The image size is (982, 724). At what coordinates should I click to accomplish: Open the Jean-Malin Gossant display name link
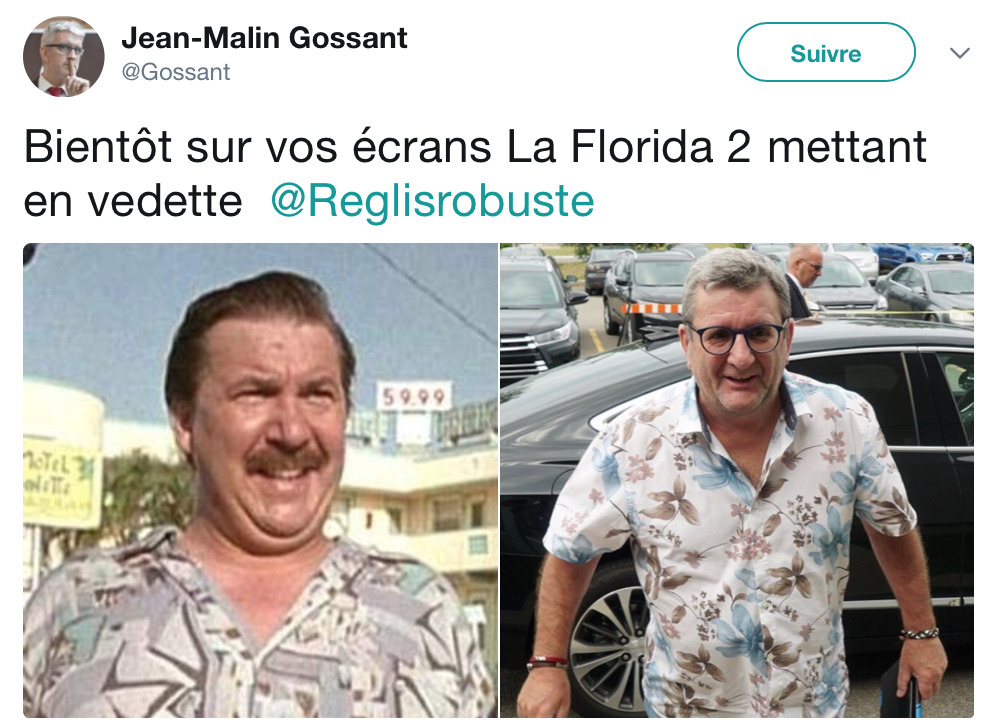[x=264, y=38]
